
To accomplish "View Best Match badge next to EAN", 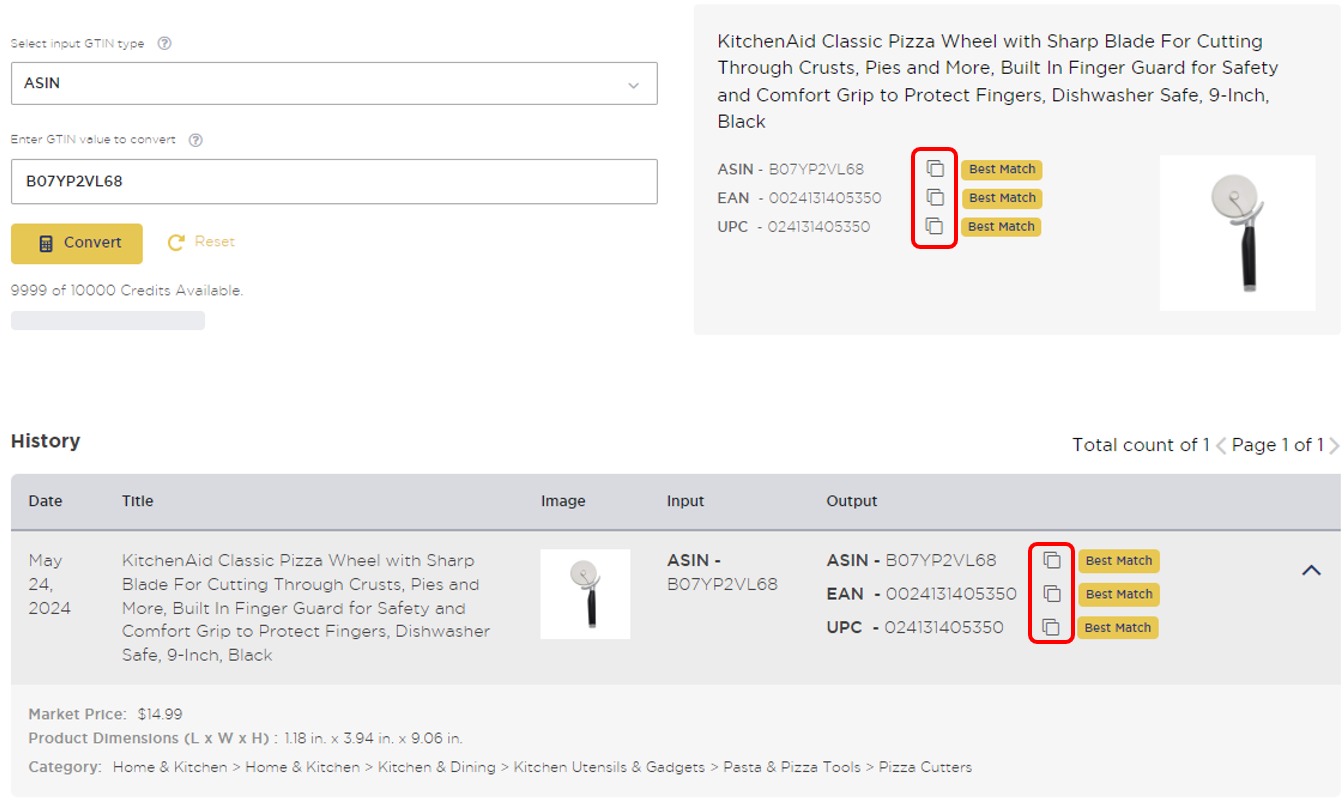I will (1001, 198).
